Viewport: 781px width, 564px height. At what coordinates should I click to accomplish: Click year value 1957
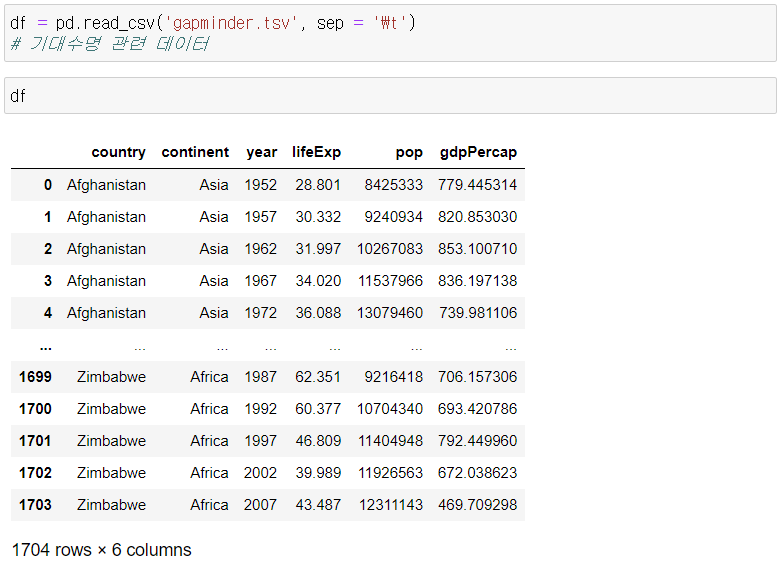pos(260,217)
